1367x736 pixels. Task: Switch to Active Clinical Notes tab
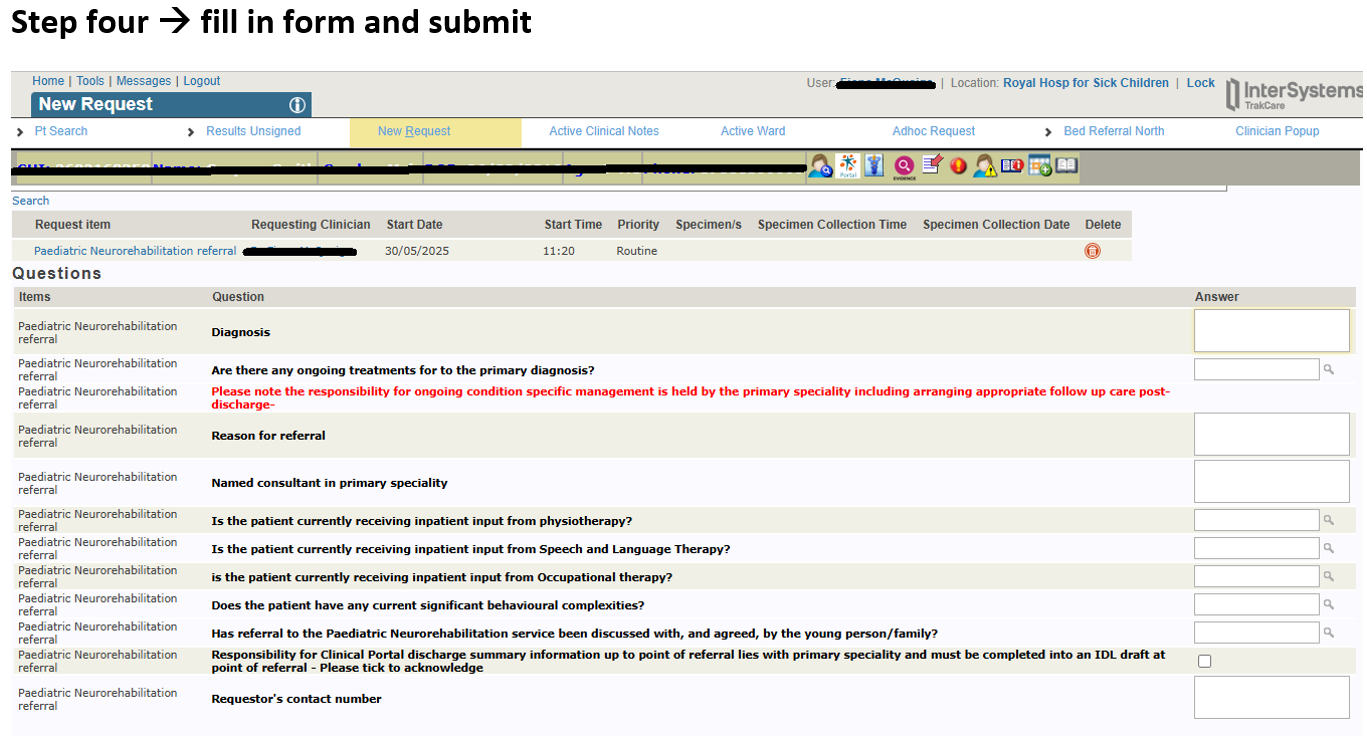click(604, 131)
